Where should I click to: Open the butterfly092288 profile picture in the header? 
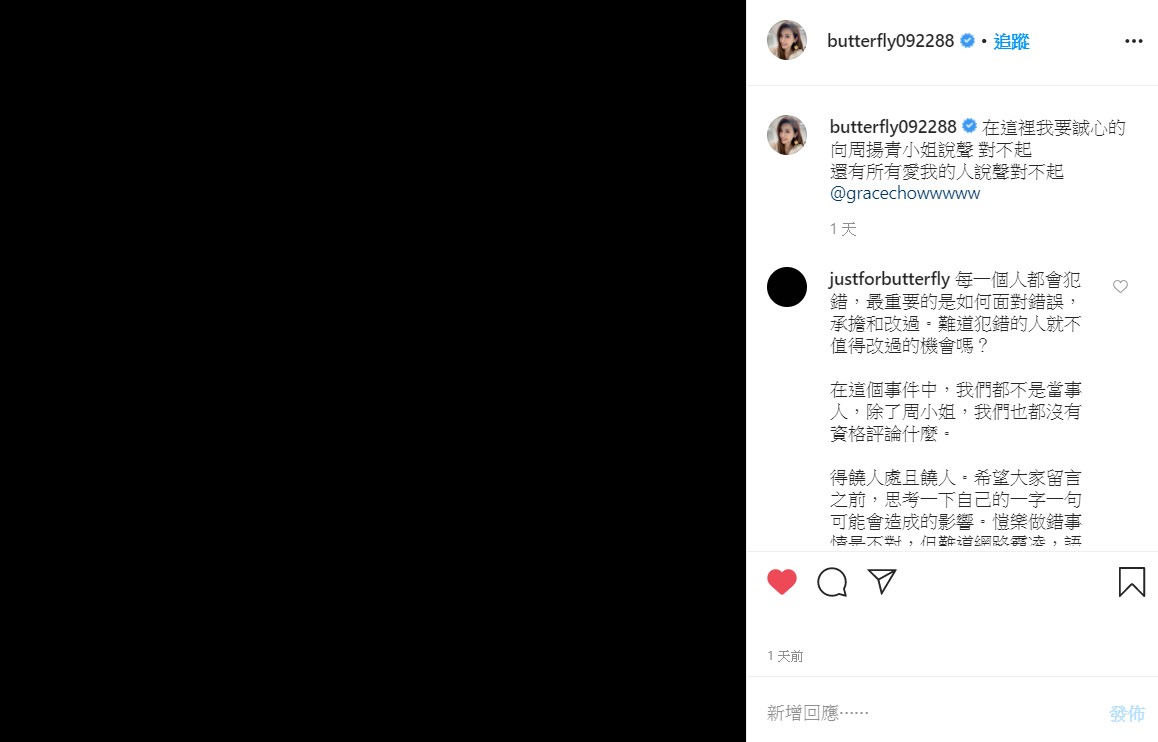[x=787, y=40]
